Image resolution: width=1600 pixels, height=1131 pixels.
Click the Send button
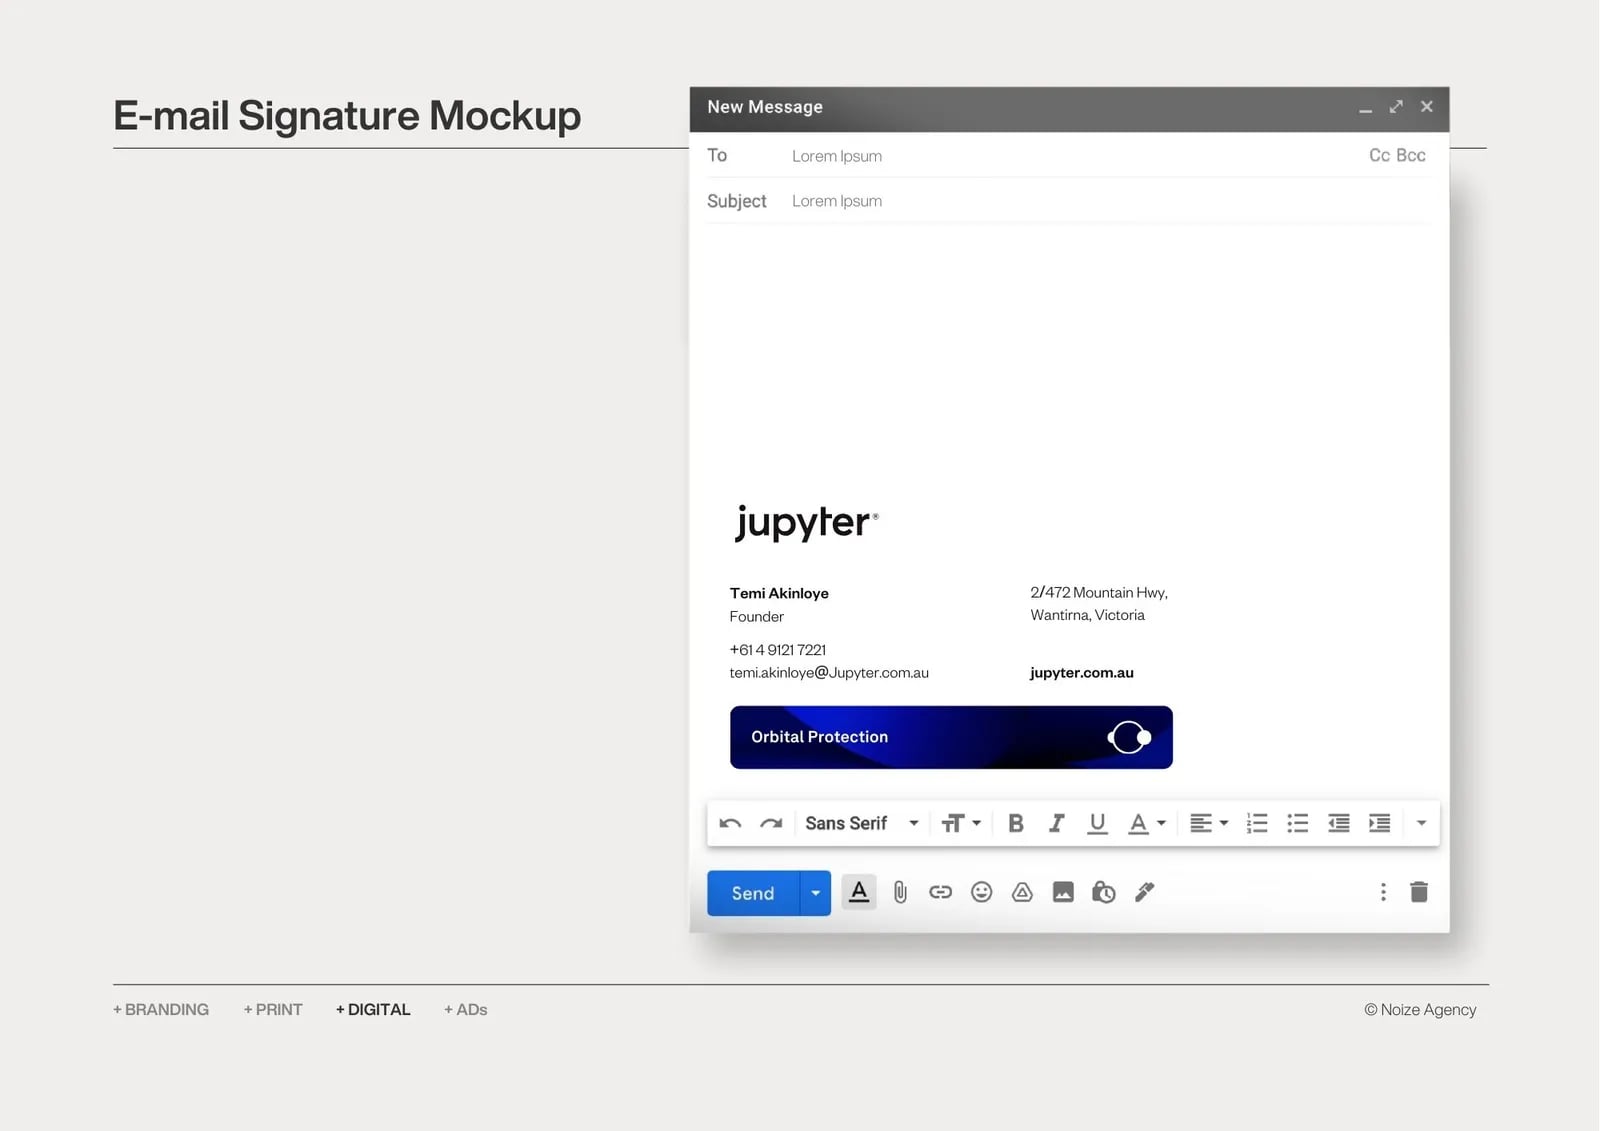[x=753, y=893]
